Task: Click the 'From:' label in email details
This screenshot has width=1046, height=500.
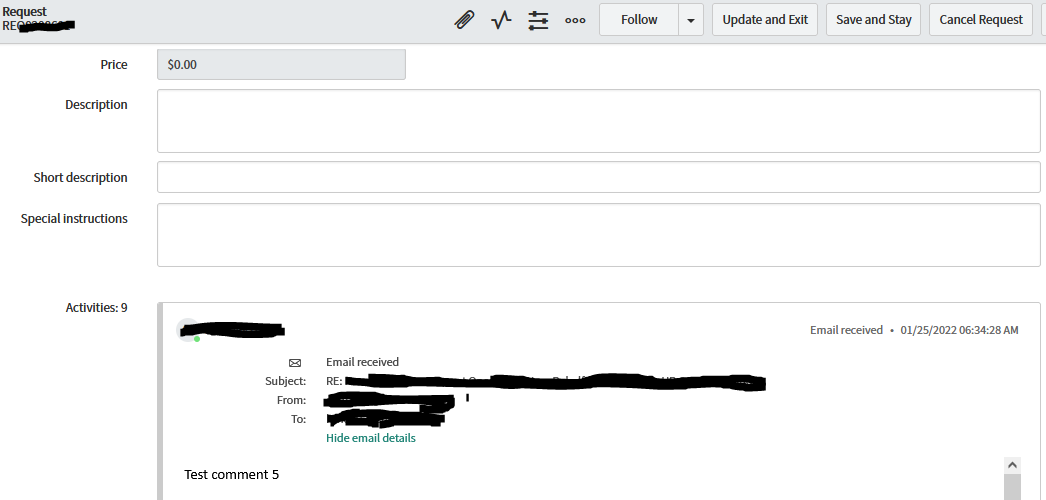Action: click(x=292, y=400)
